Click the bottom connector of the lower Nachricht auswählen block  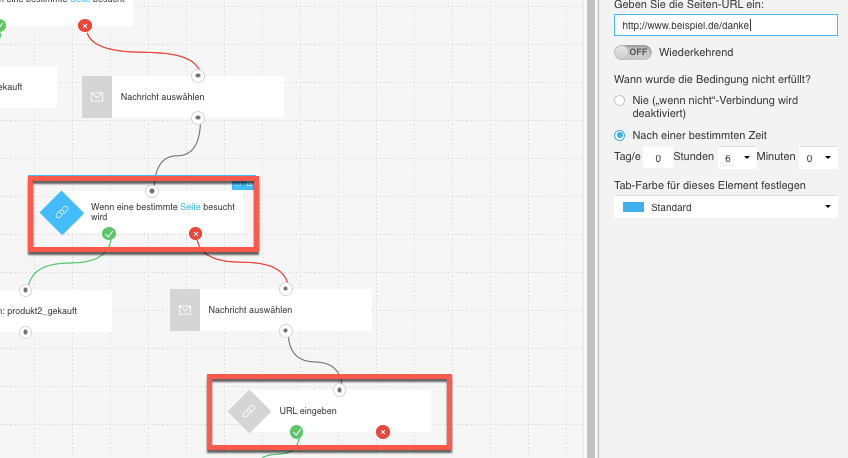point(286,330)
